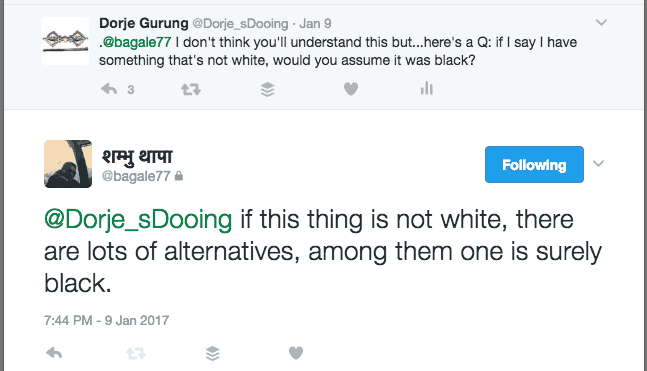647x371 pixels.
Task: Open more options chevron beside Following
Action: tap(598, 164)
